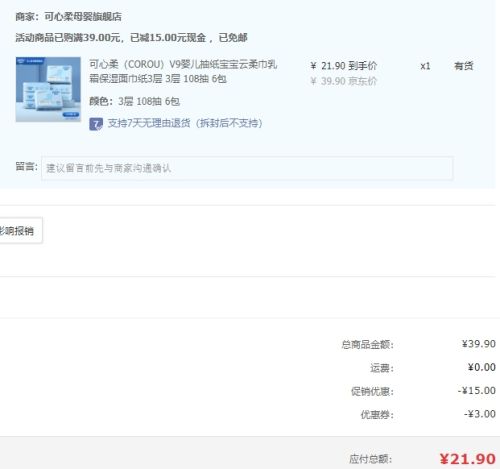This screenshot has height=469, width=500.
Task: Click the 7-day return badge icon
Action: pos(96,124)
